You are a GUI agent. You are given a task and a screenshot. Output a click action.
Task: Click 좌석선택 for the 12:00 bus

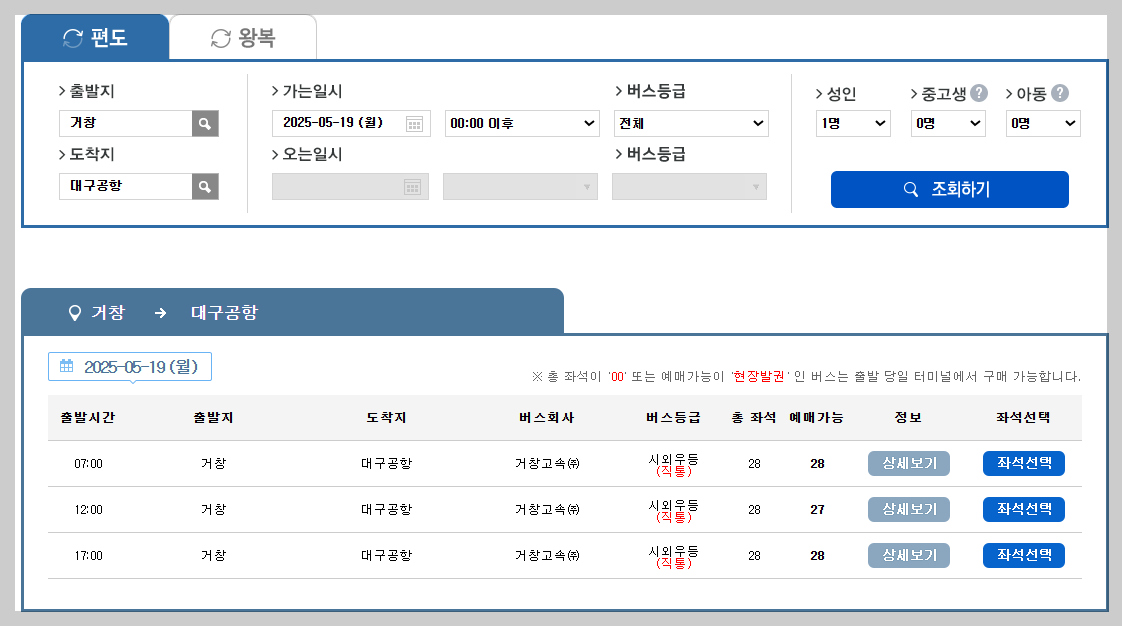1024,509
